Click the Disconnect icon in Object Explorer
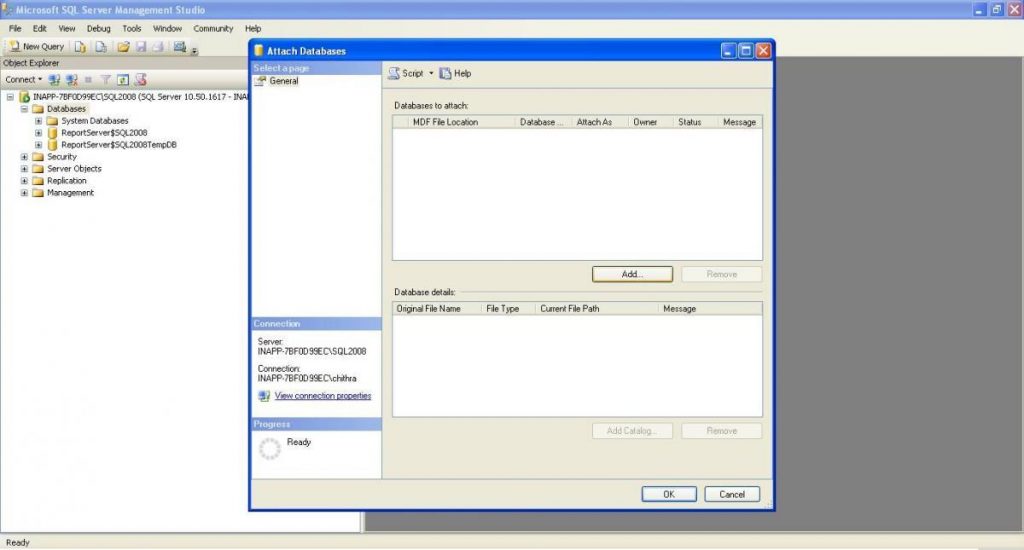1024x550 pixels. coord(72,80)
